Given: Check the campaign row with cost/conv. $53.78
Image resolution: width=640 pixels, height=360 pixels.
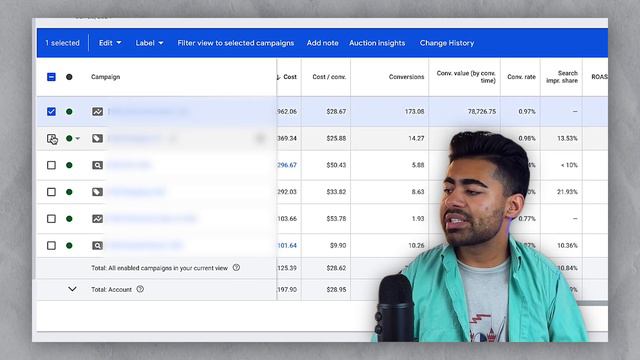Looking at the screenshot, I should tap(51, 219).
